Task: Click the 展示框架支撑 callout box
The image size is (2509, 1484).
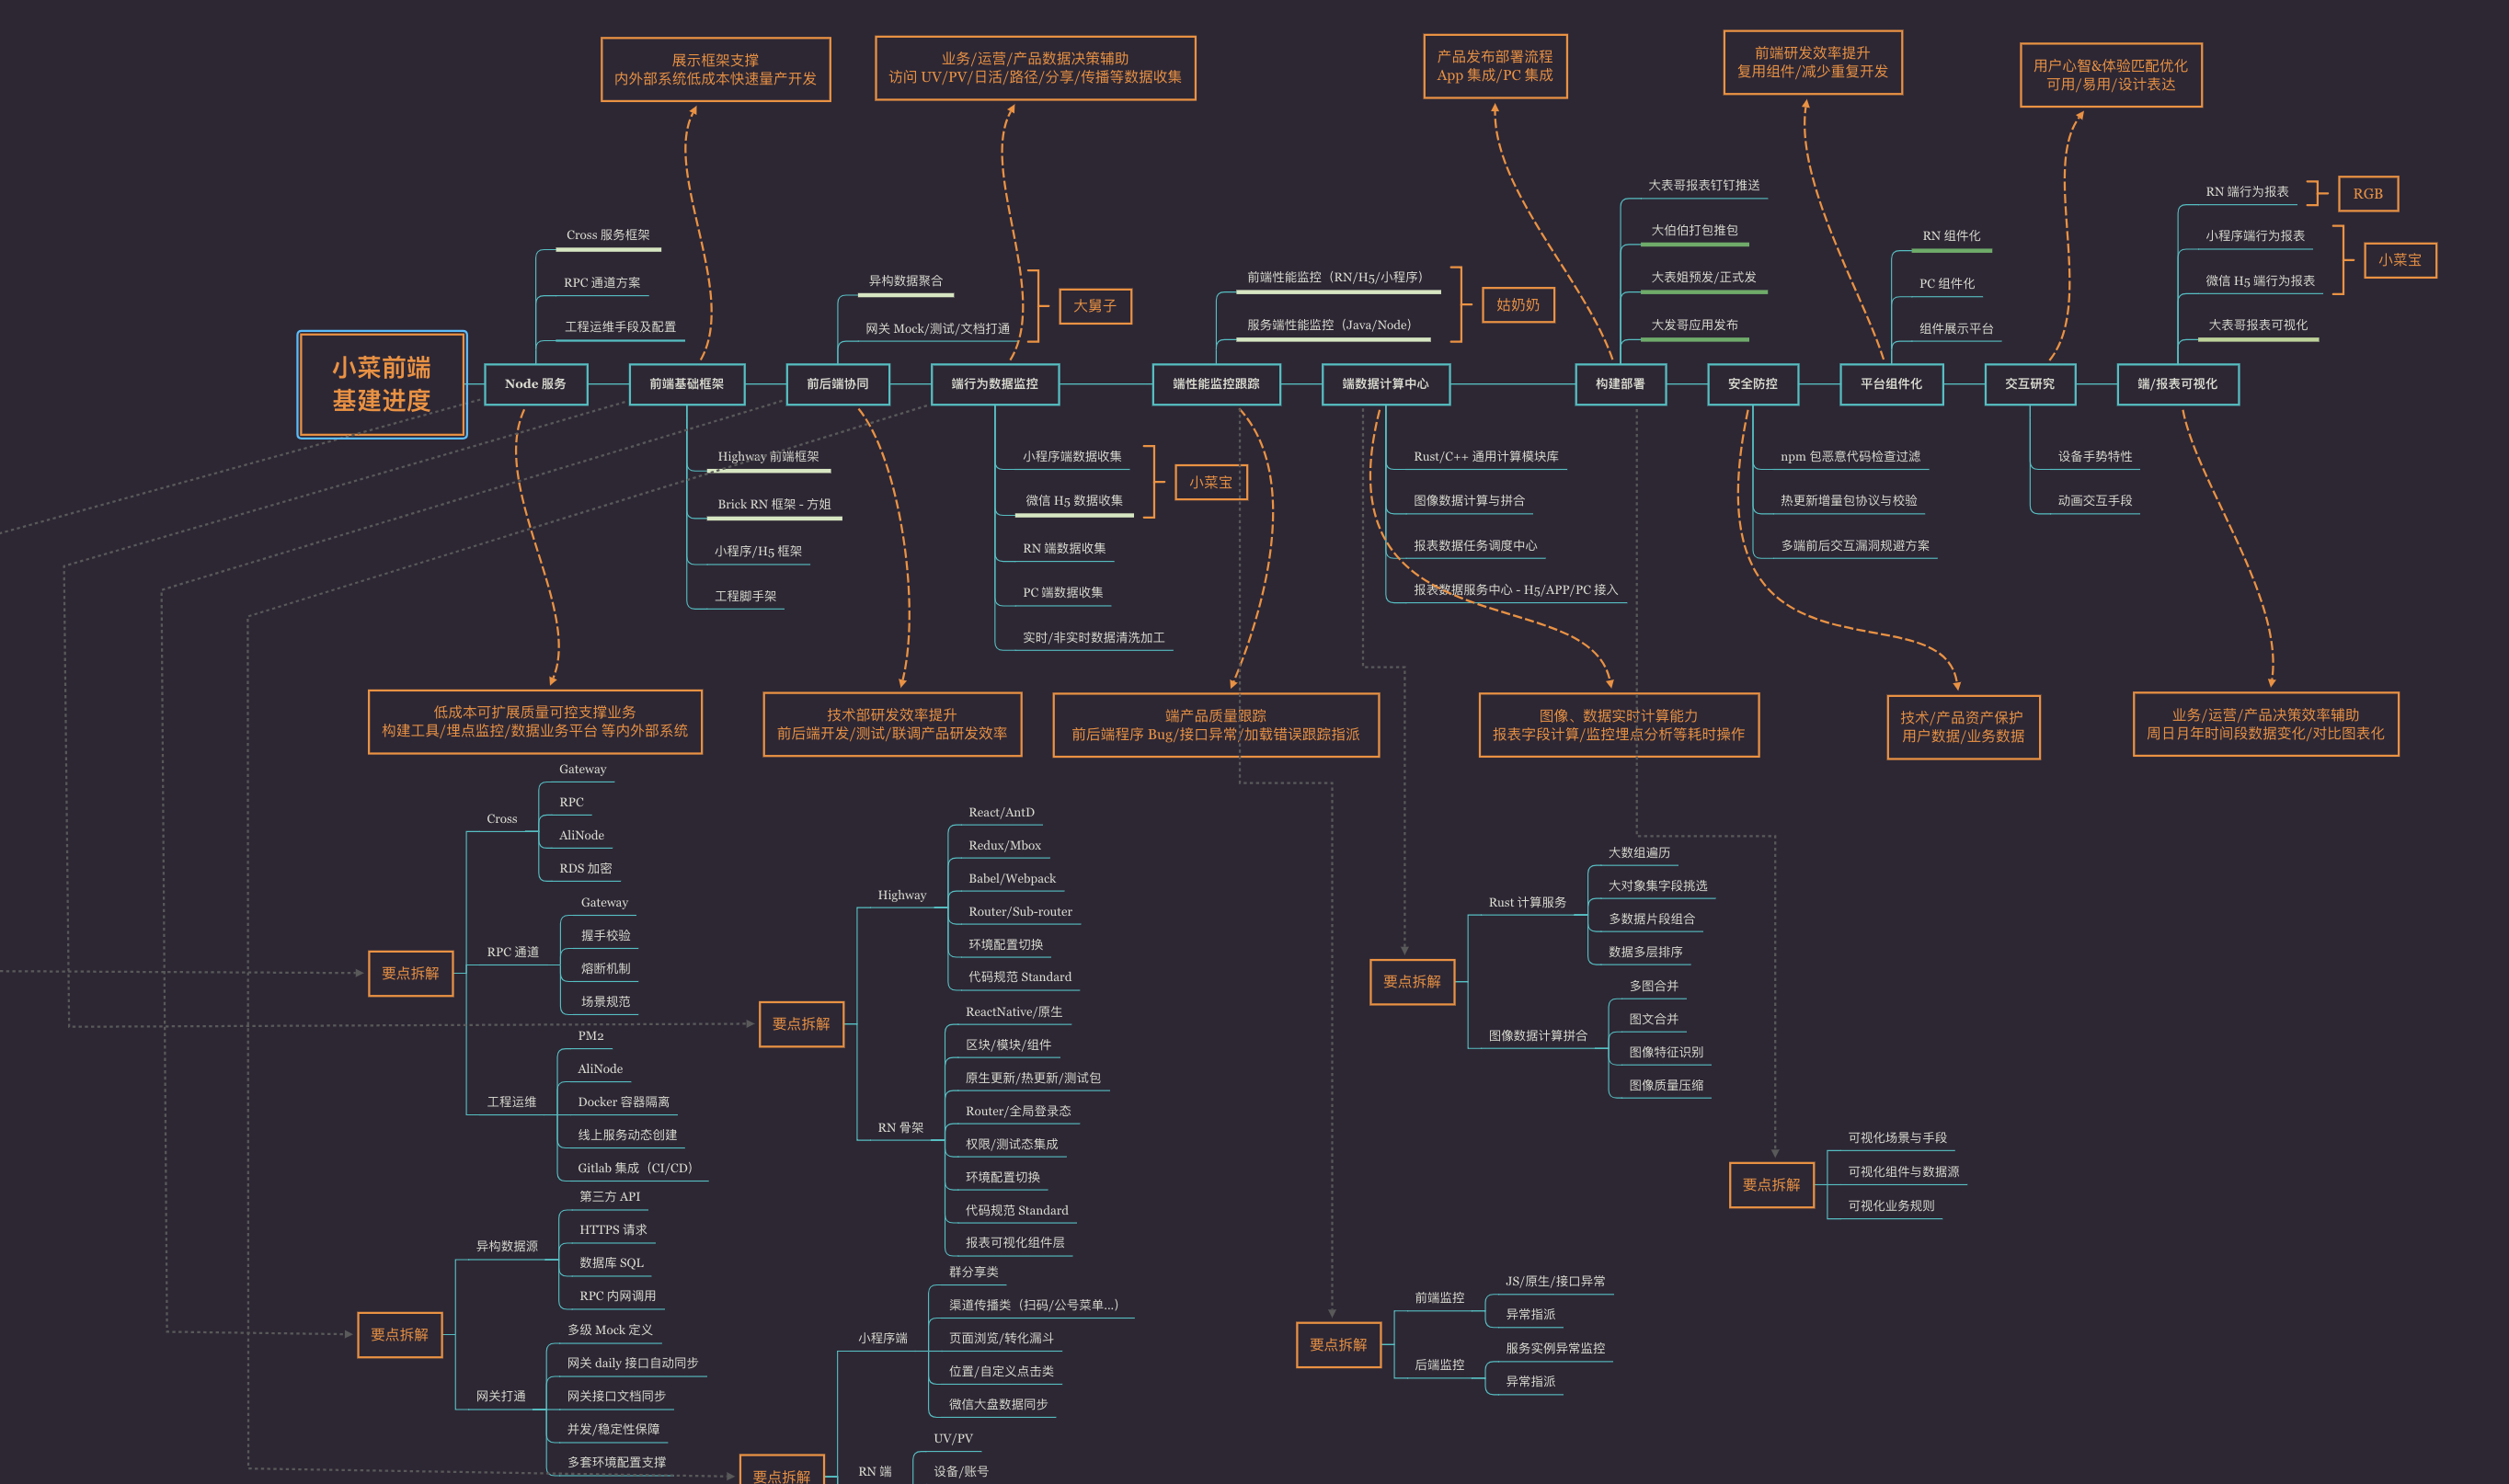Action: (x=715, y=69)
